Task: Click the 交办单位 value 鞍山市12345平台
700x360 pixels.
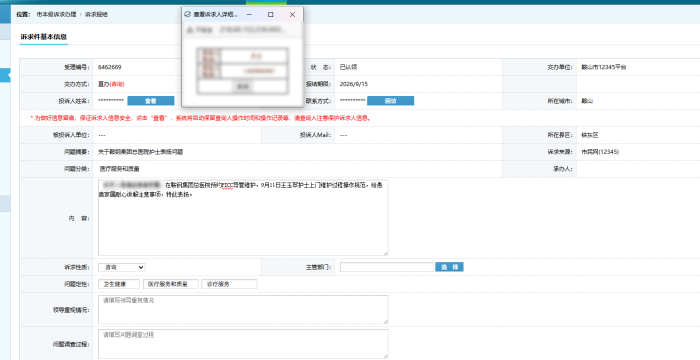Action: [x=604, y=67]
